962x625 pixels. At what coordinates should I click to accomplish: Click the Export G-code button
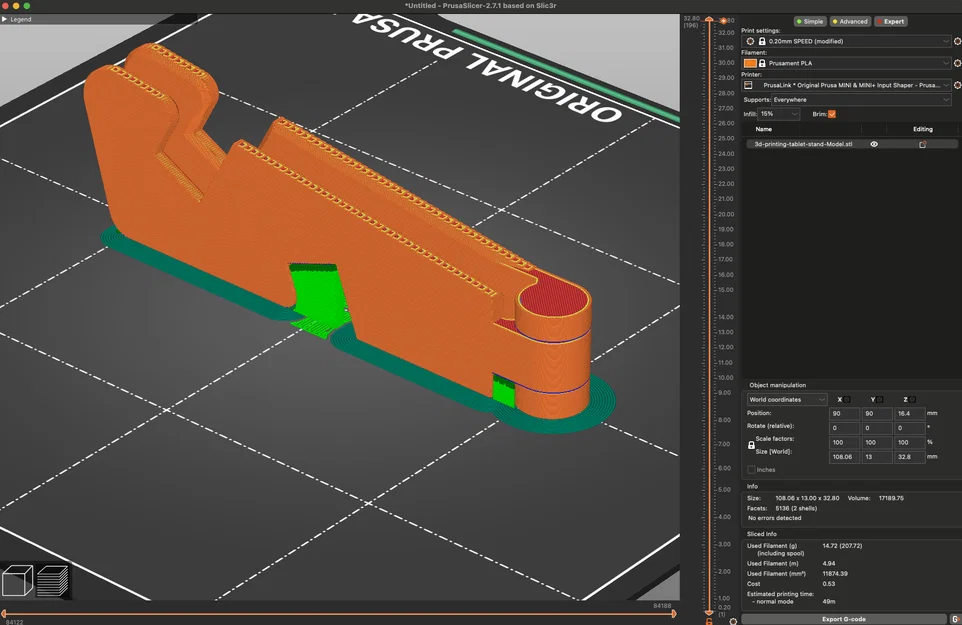846,619
